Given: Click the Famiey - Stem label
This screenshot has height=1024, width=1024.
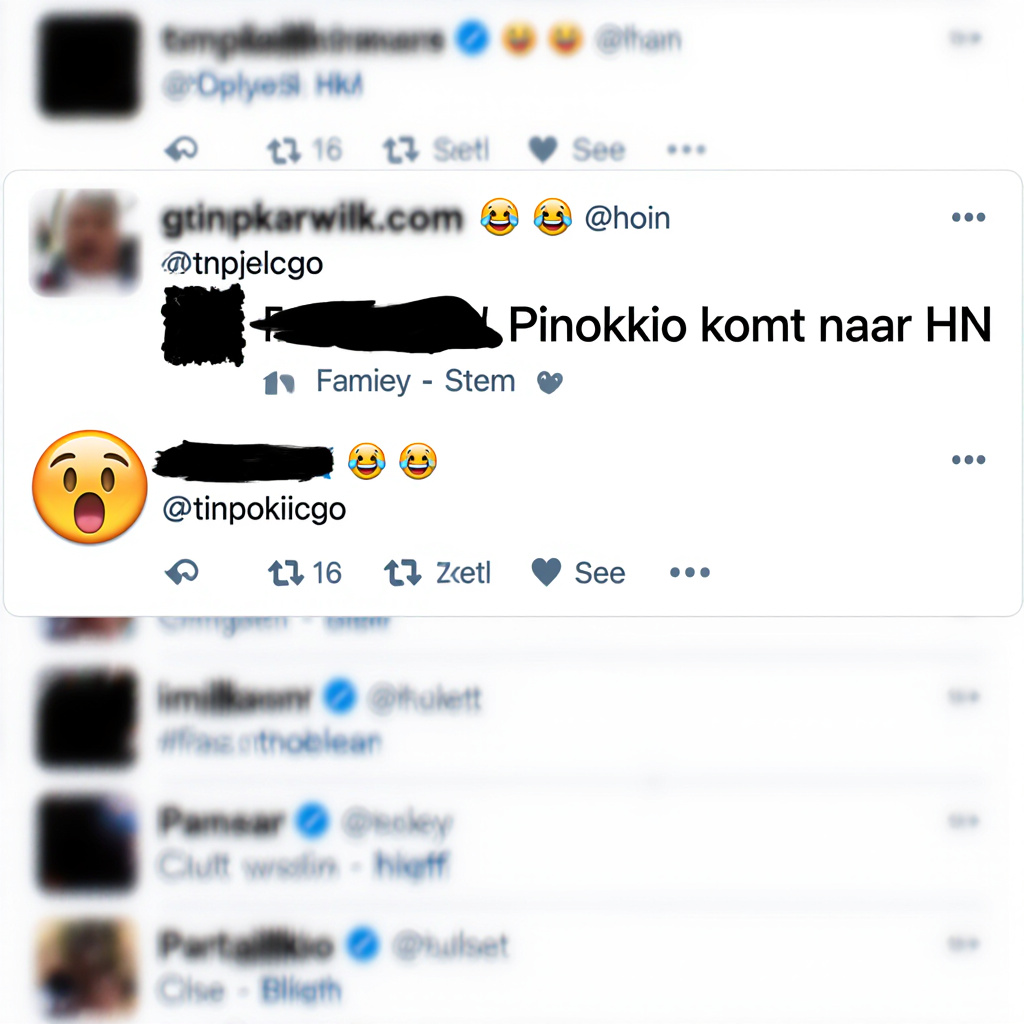Looking at the screenshot, I should tap(416, 381).
